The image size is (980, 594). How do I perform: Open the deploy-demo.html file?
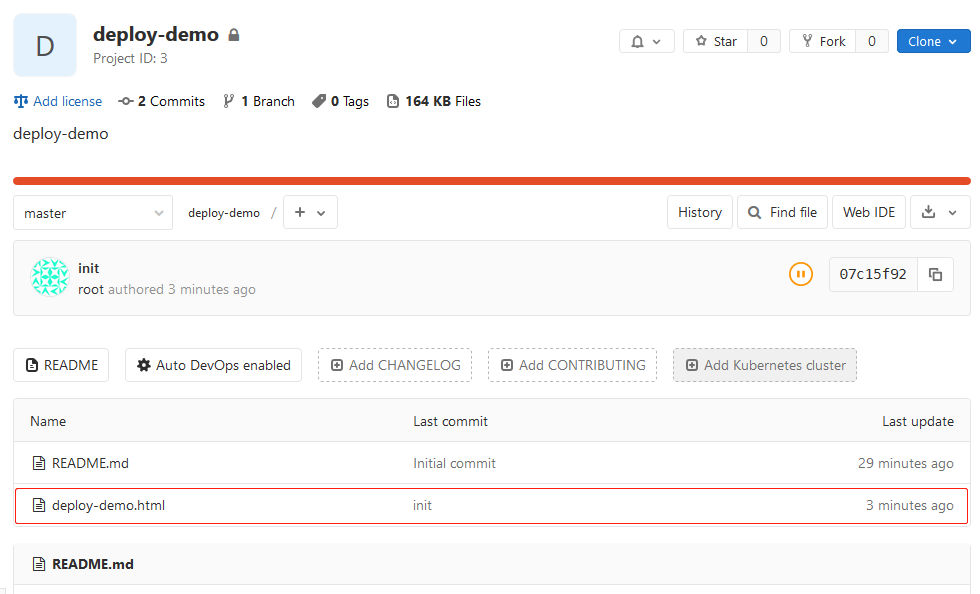point(108,505)
